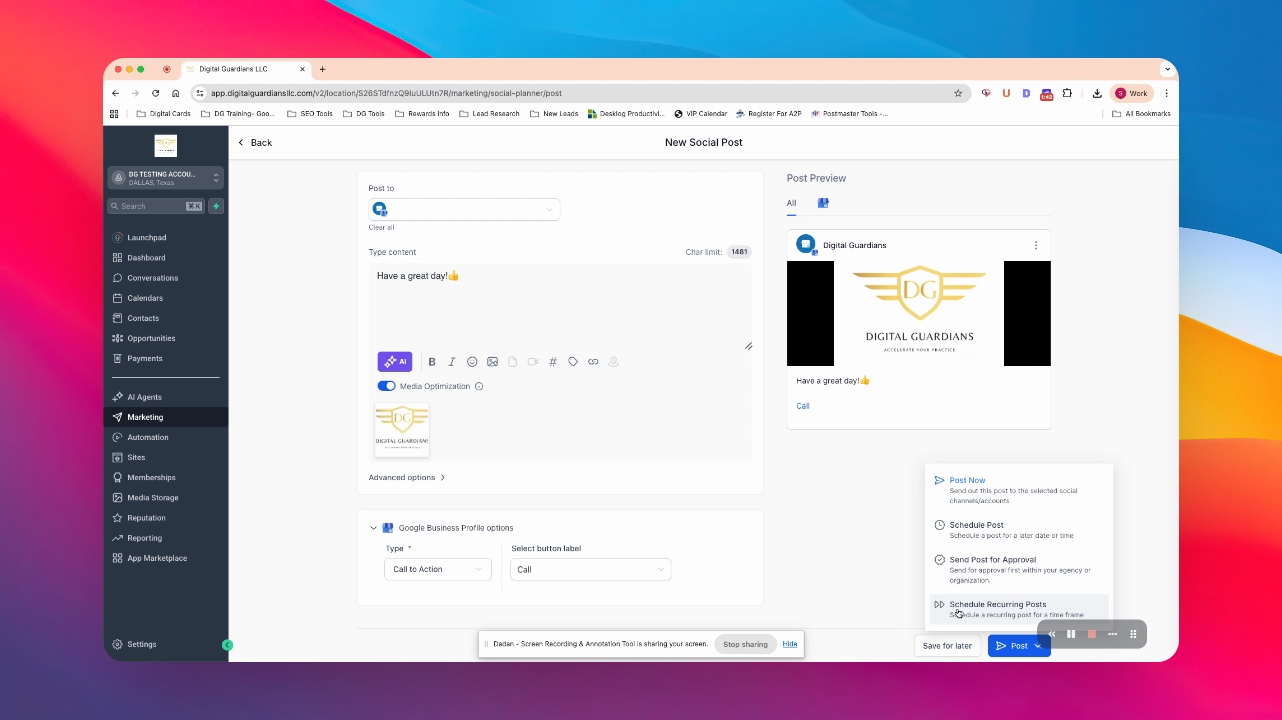This screenshot has height=720, width=1282.
Task: Open the Select button label dropdown
Action: point(591,569)
